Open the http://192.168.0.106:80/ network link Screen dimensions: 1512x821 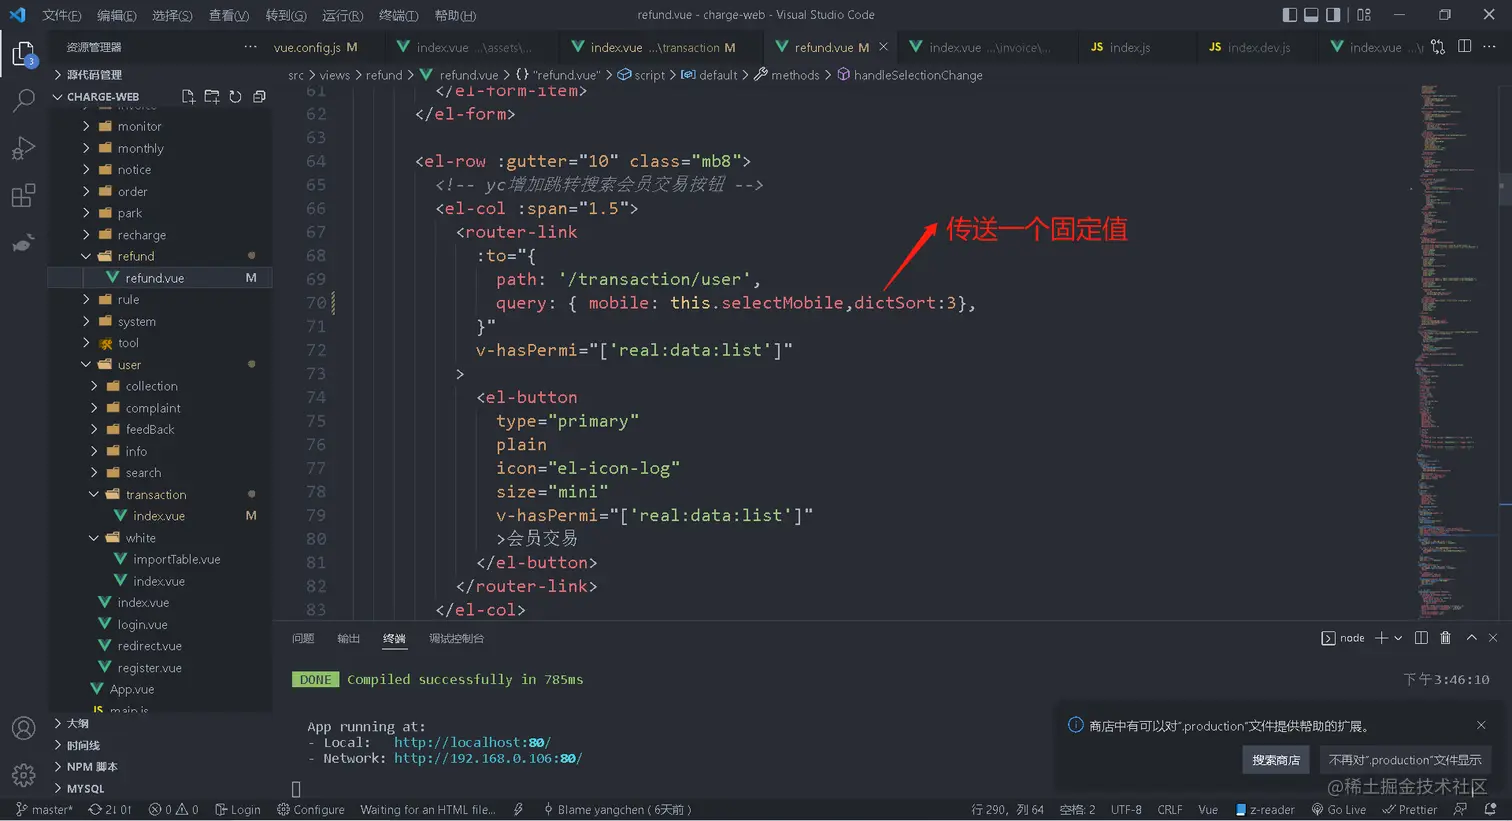coord(488,758)
